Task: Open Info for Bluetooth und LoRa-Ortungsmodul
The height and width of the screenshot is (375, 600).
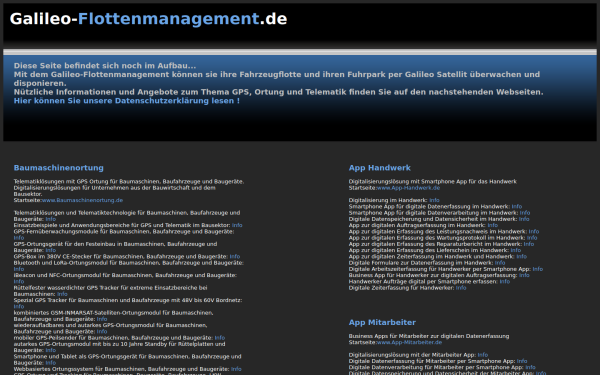Action: click(19, 269)
